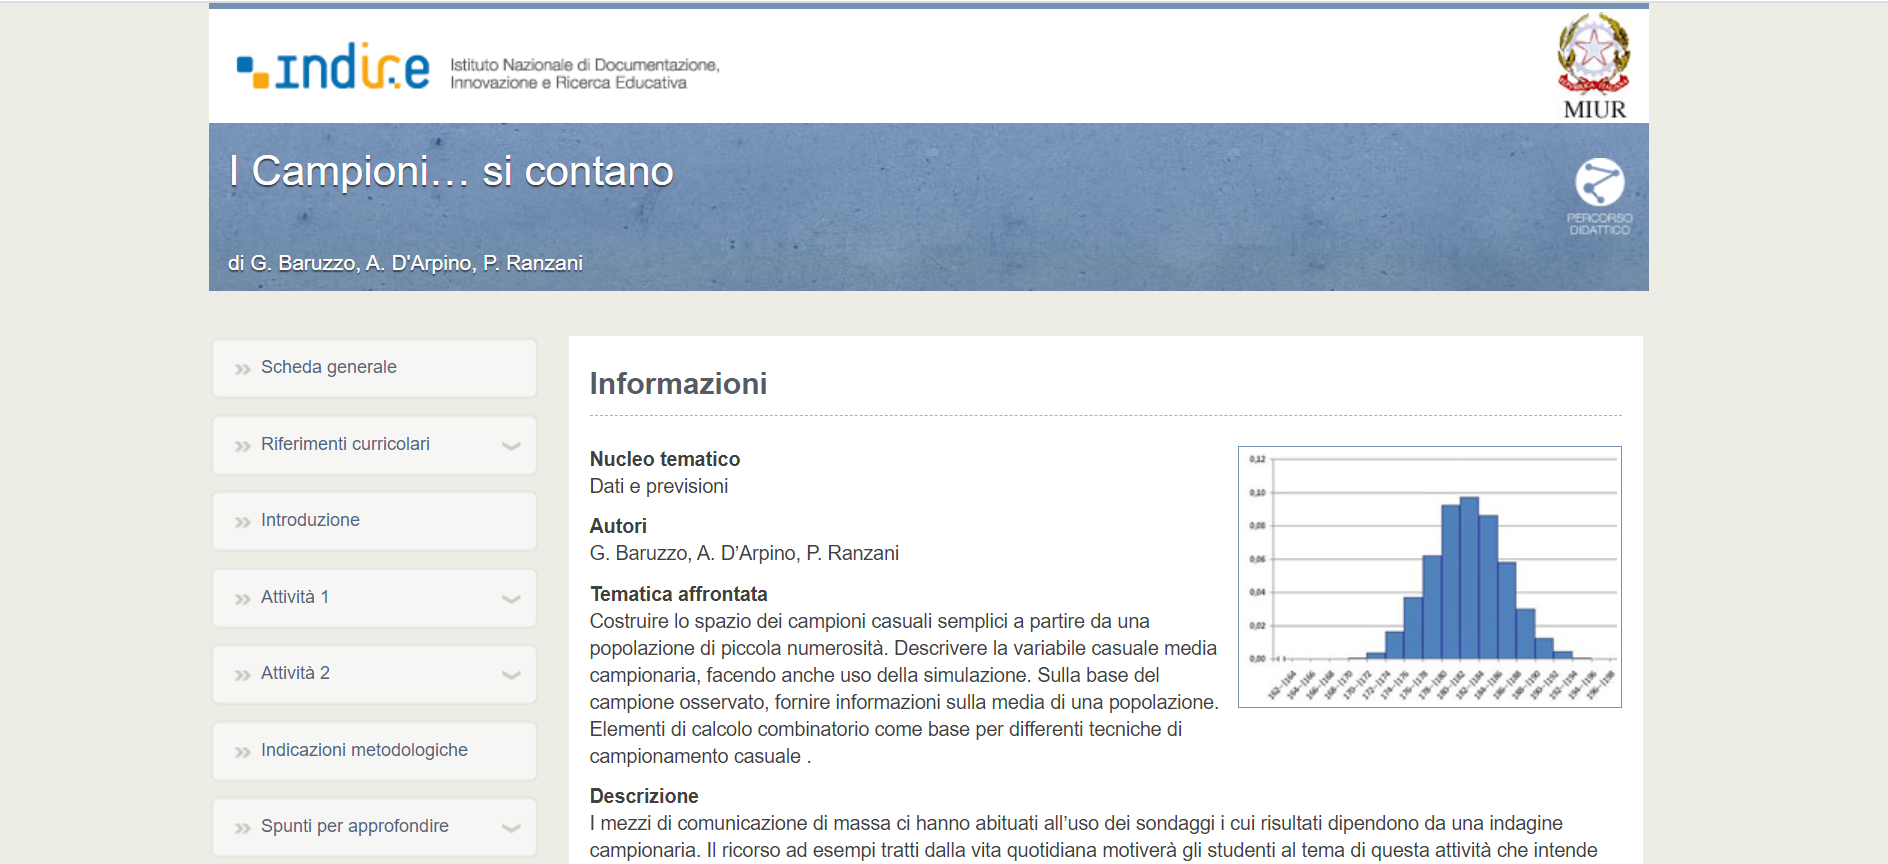Image resolution: width=1888 pixels, height=864 pixels.
Task: Click the MIUR emblem icon
Action: (x=1593, y=55)
